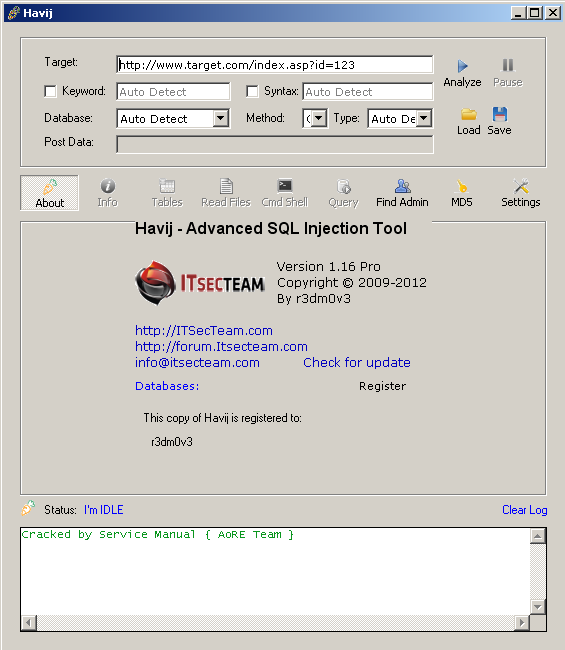Open the http://ITSecTeam.com link

[204, 330]
